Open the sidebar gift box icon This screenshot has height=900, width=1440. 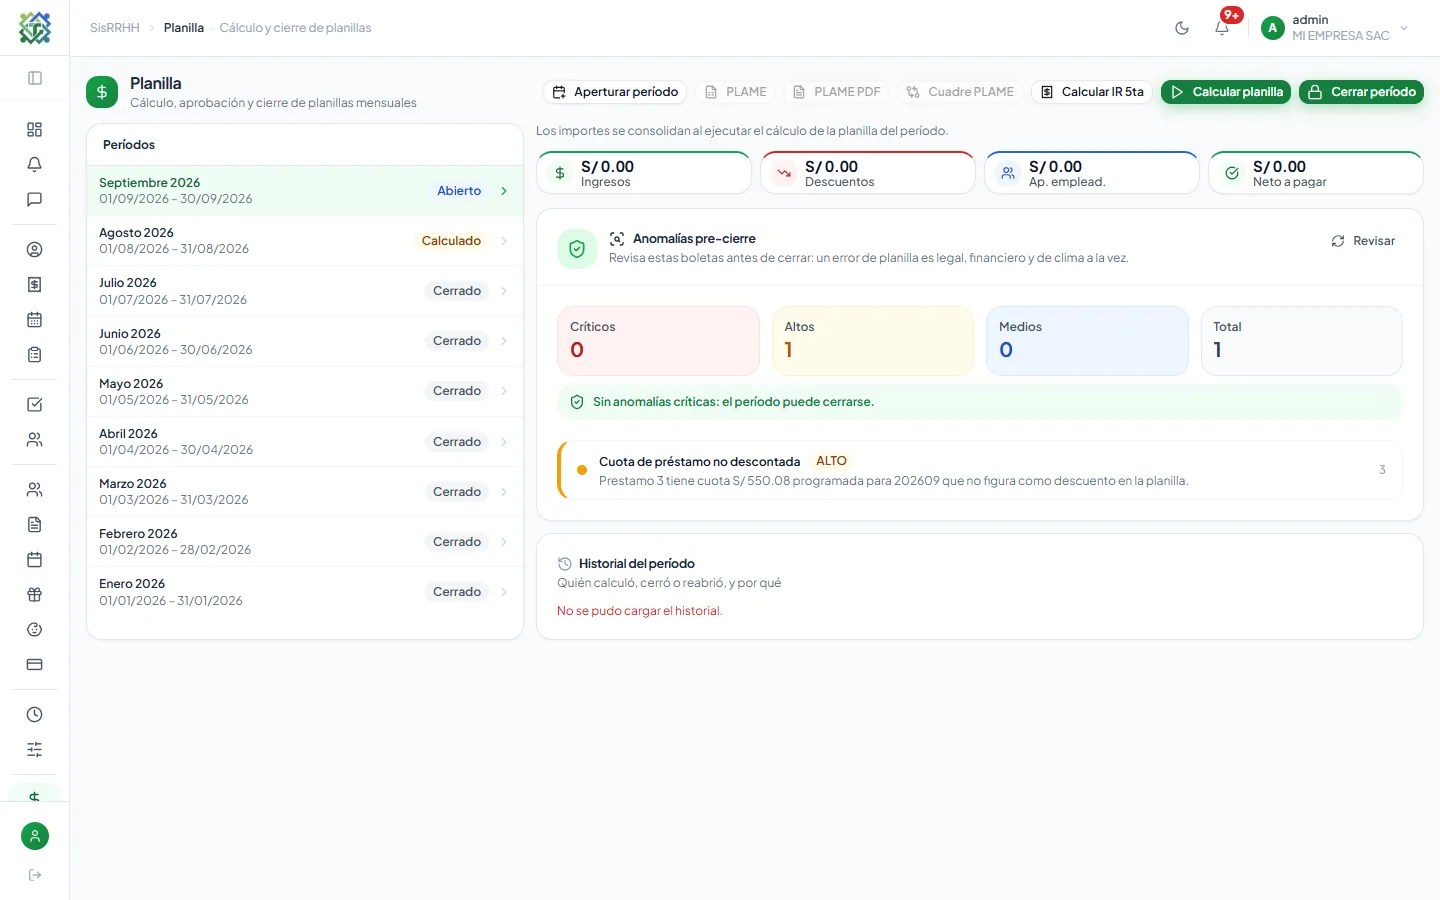click(x=35, y=595)
